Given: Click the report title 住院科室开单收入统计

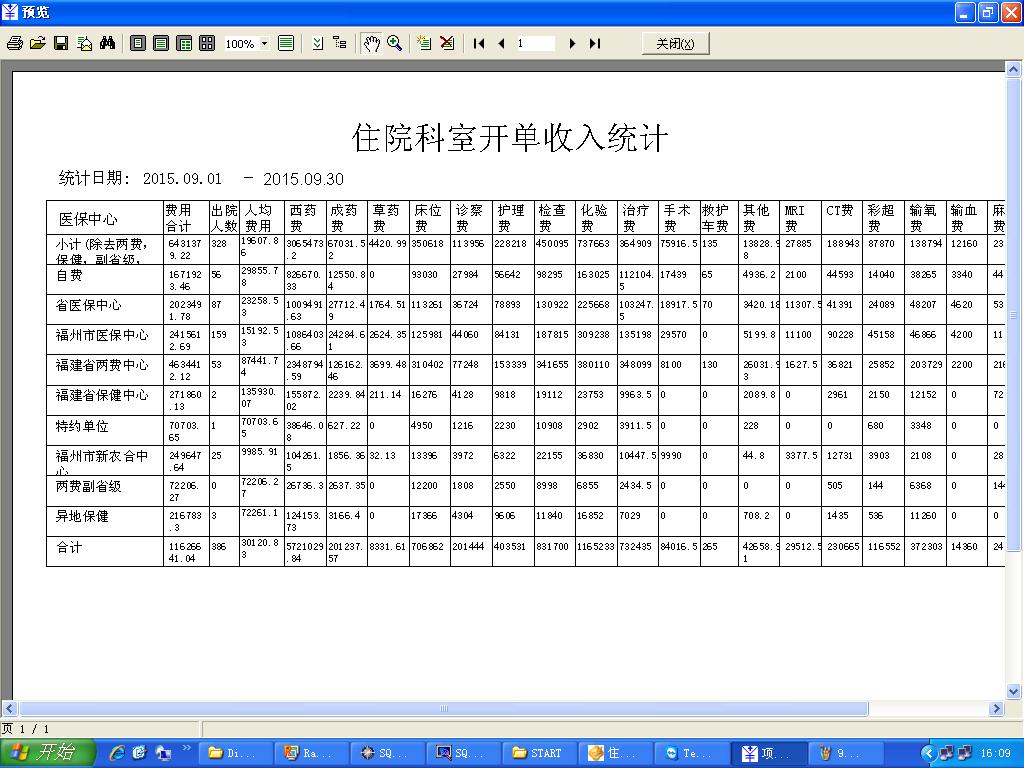Looking at the screenshot, I should (x=510, y=138).
